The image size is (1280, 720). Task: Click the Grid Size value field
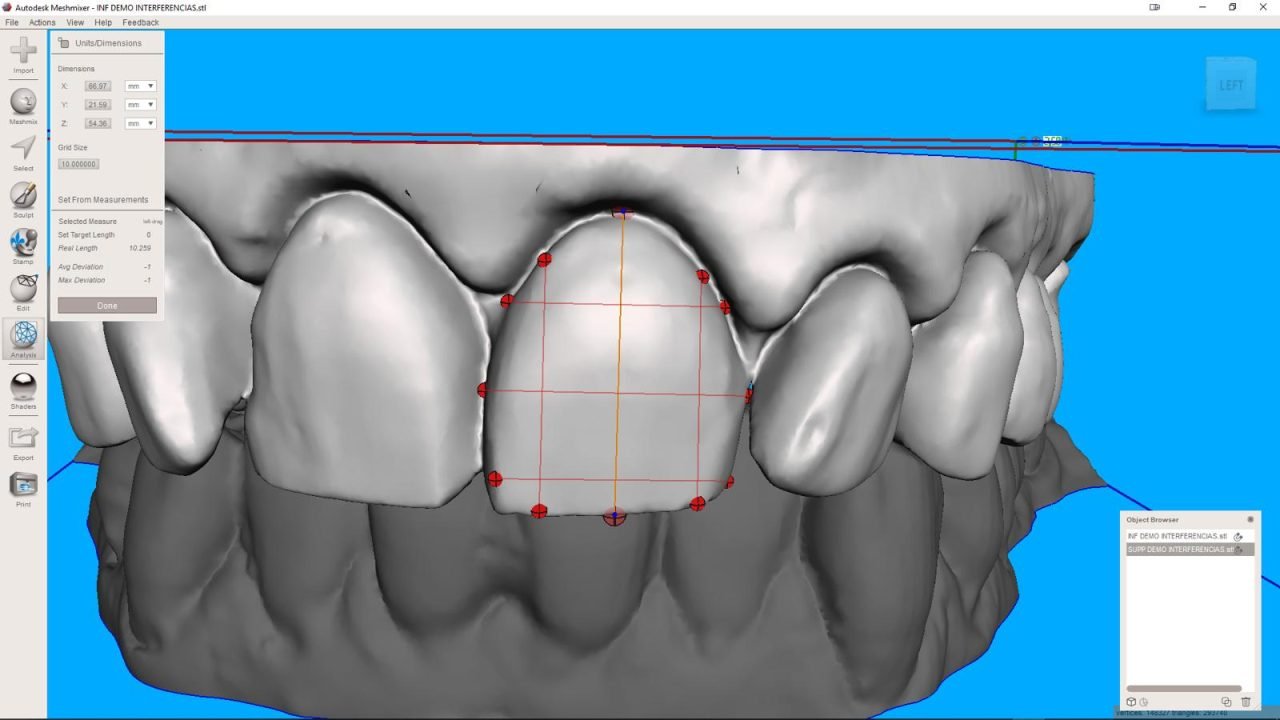point(78,164)
